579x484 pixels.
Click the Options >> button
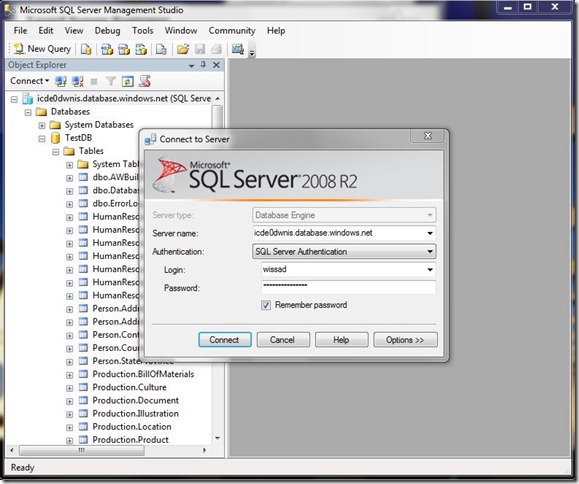tap(405, 339)
